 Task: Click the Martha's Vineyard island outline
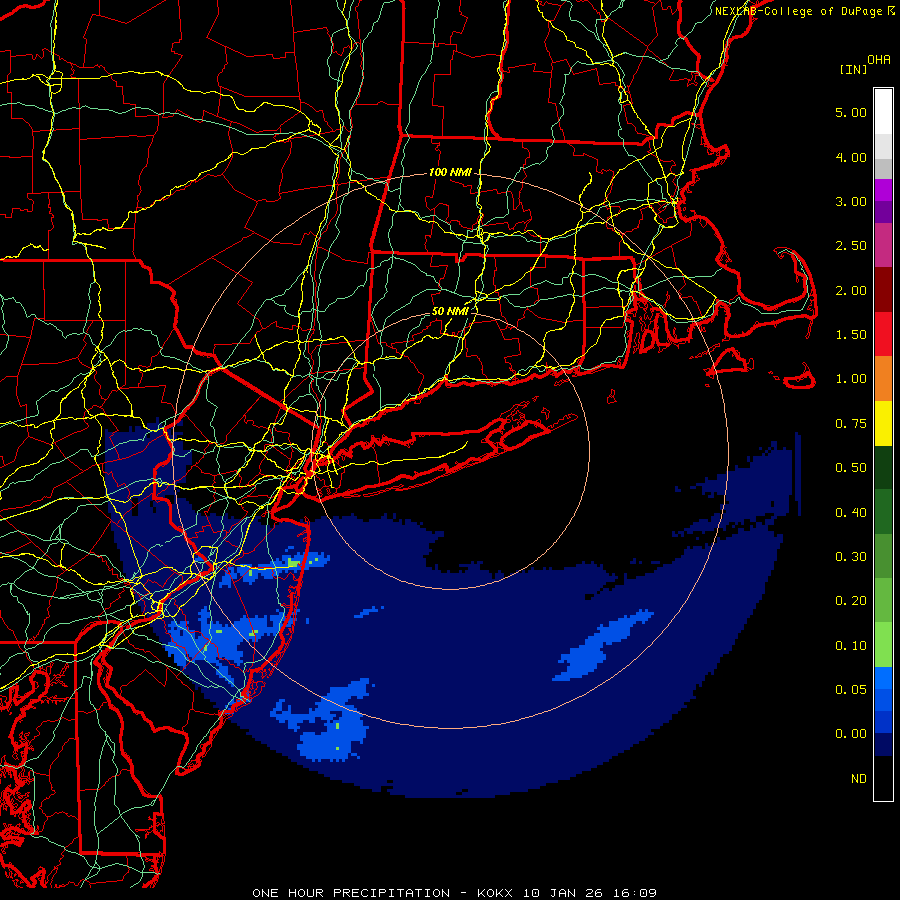(x=732, y=363)
